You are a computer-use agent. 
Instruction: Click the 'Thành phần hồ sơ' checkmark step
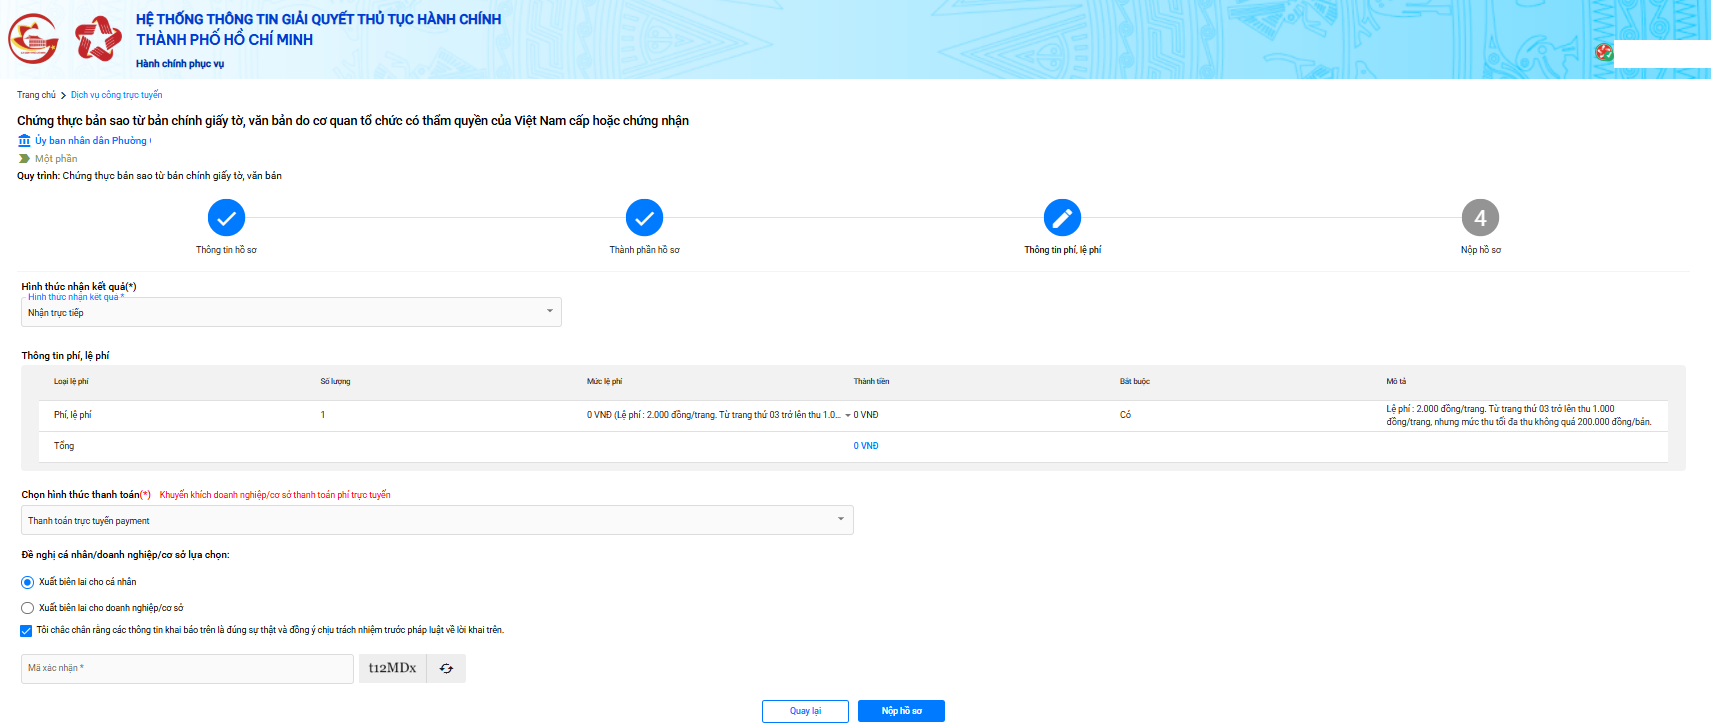(644, 217)
